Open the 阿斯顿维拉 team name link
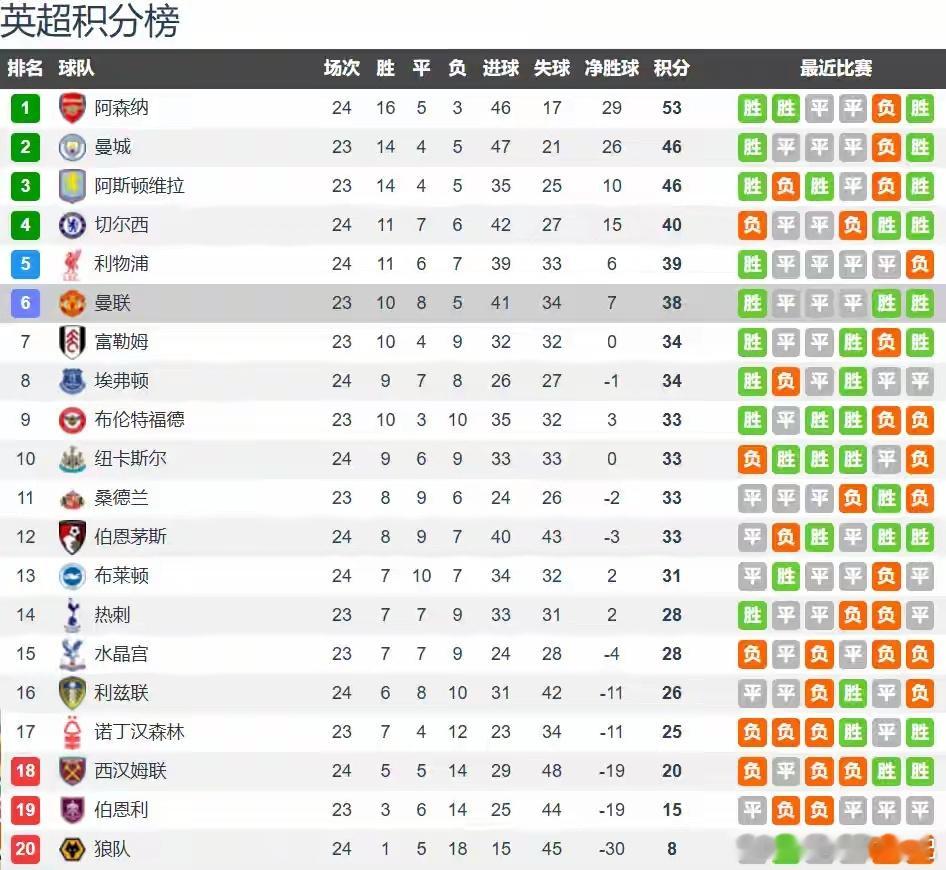Viewport: 946px width, 870px height. [139, 186]
